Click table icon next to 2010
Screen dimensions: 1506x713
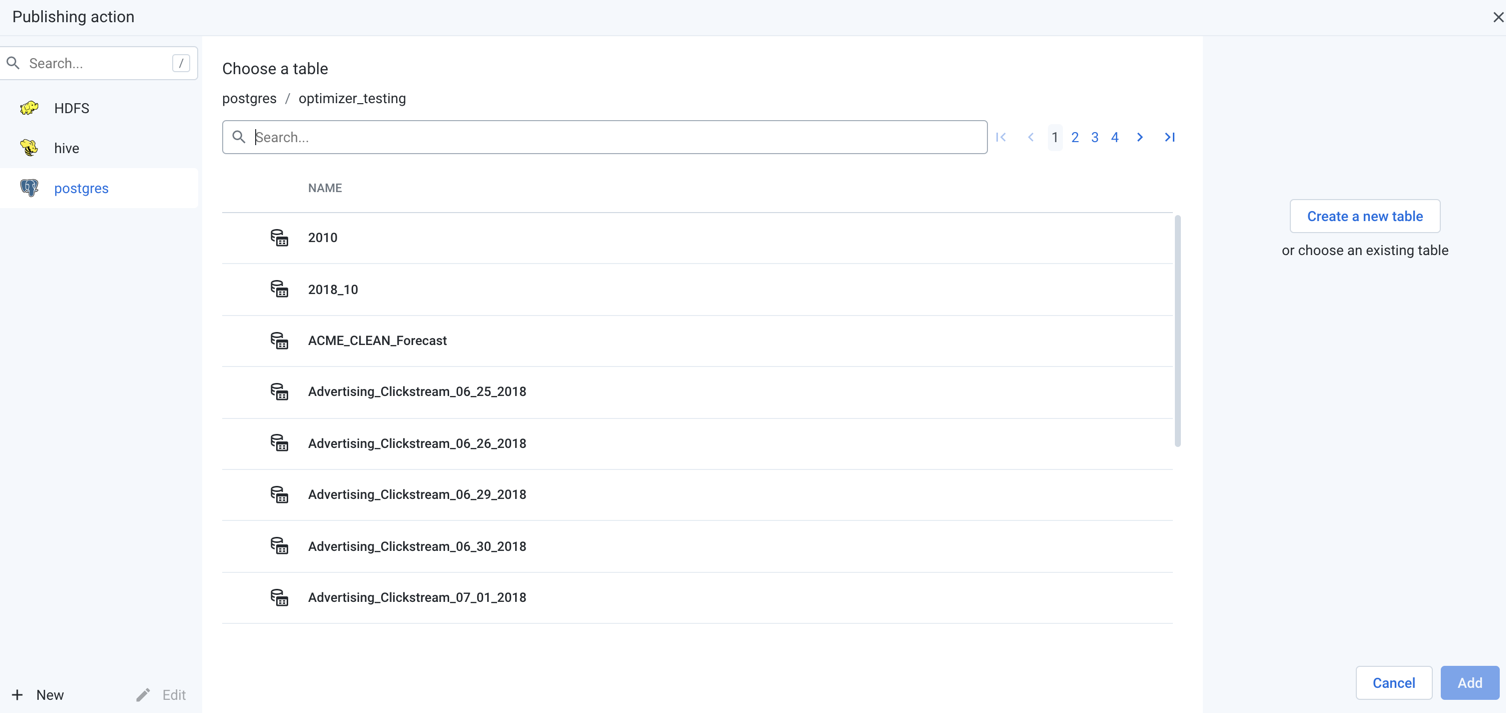point(279,238)
